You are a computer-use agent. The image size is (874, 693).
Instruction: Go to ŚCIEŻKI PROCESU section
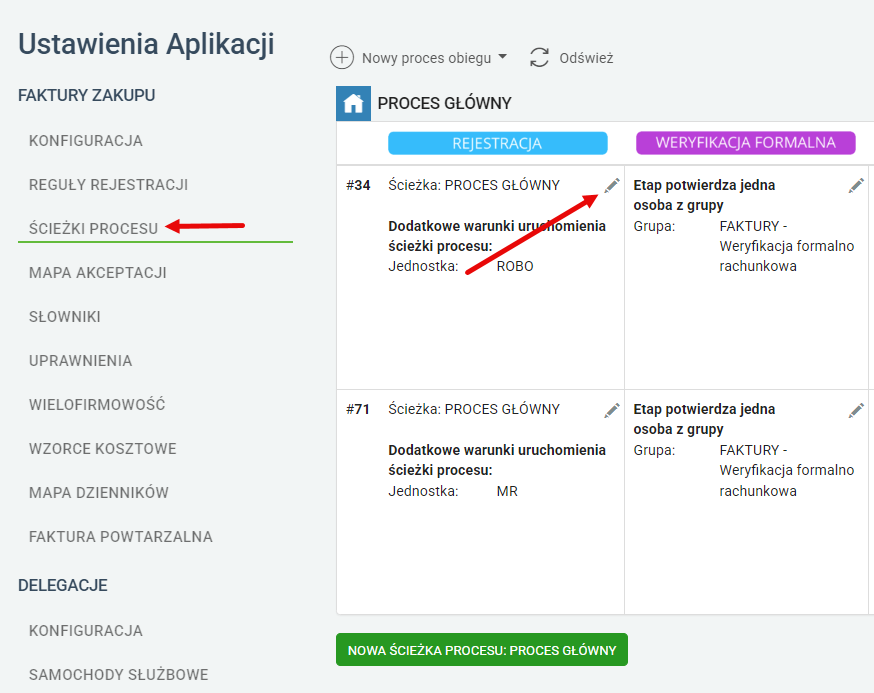tap(94, 229)
